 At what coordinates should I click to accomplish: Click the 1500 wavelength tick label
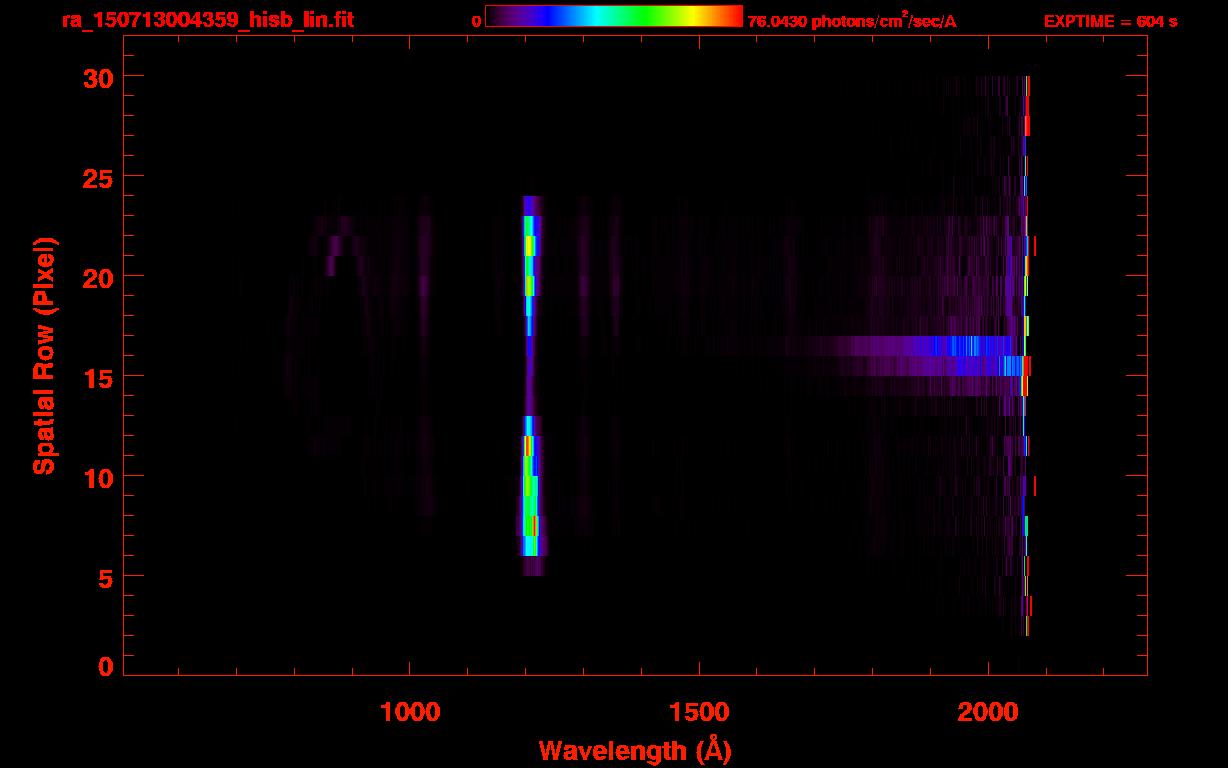(699, 711)
